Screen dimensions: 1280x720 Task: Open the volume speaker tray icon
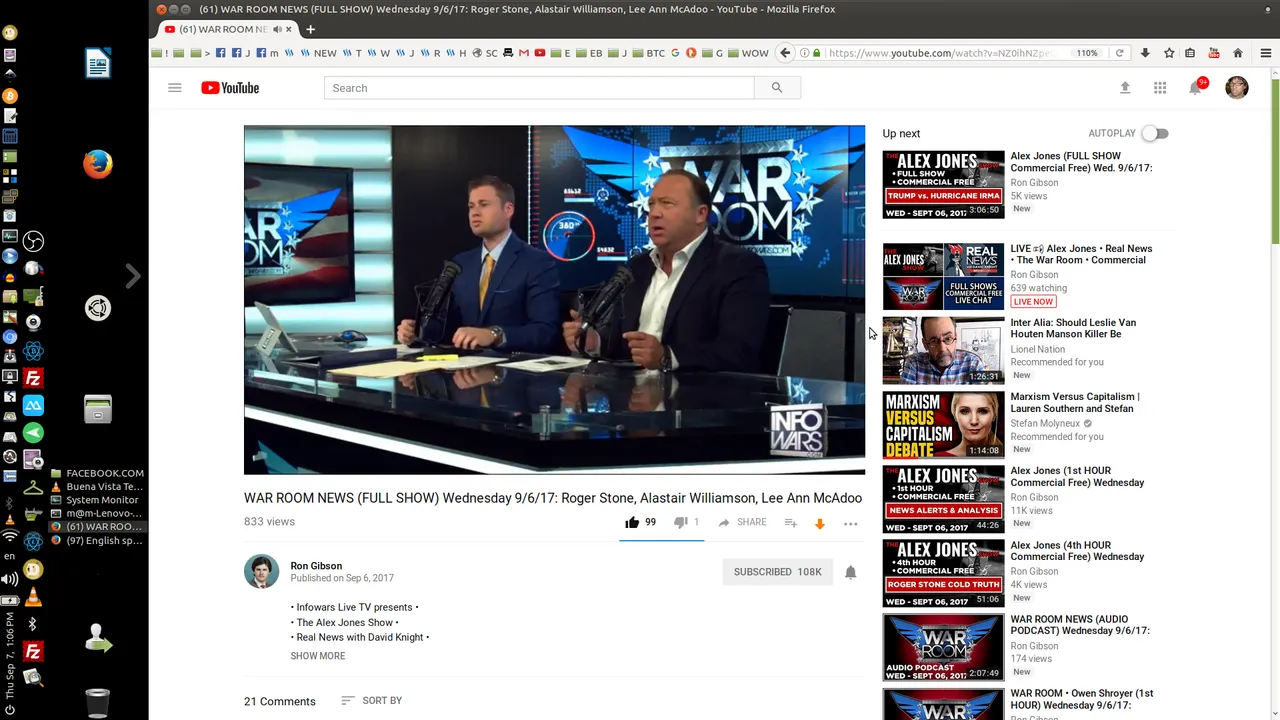(10, 579)
